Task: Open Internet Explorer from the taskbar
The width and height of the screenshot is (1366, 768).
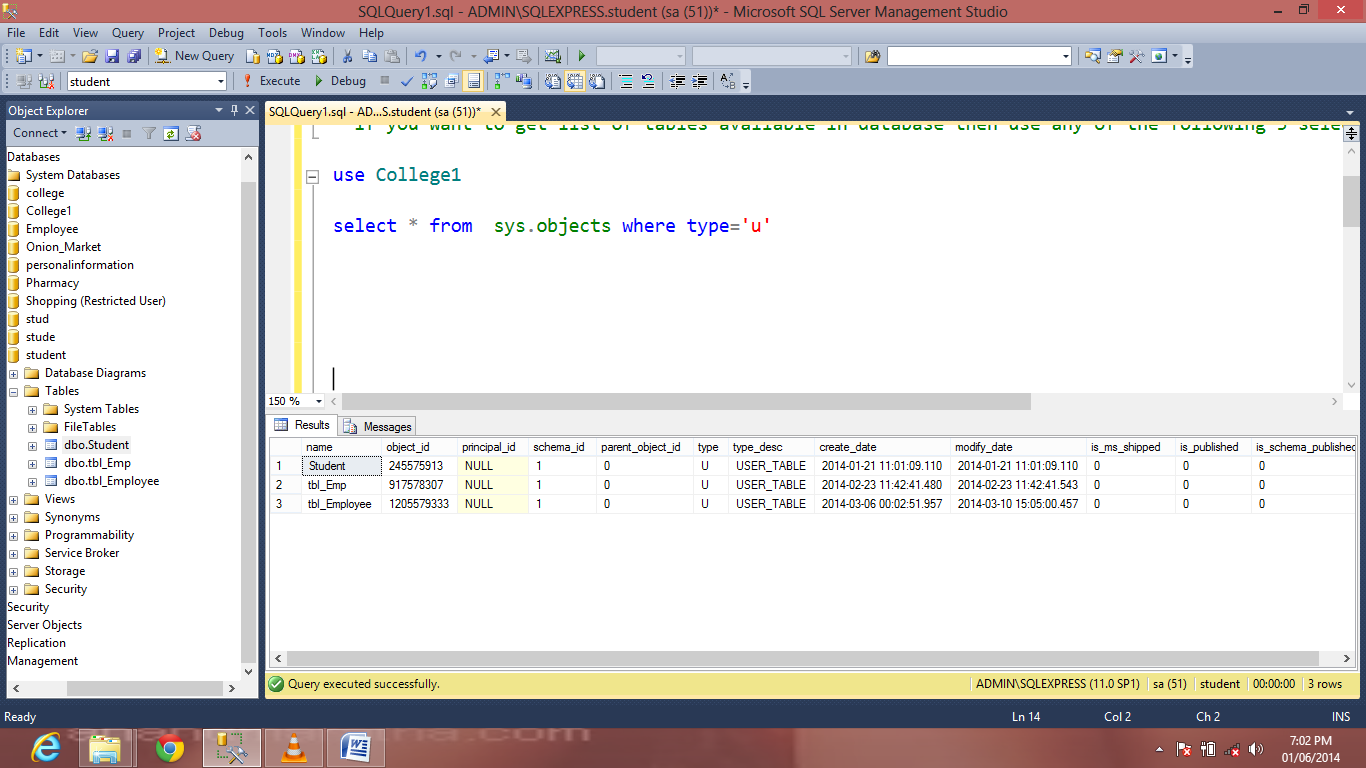Action: 47,748
